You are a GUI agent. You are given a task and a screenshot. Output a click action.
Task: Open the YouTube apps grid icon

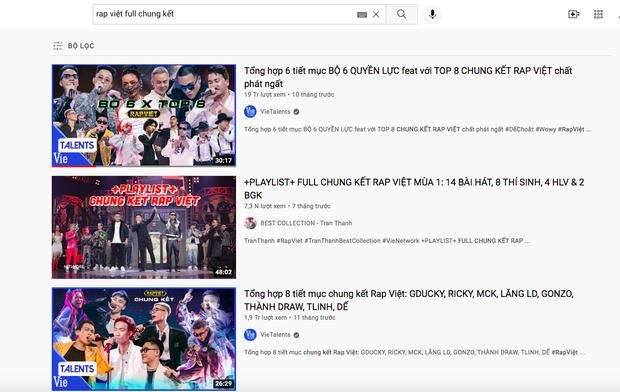pos(598,14)
